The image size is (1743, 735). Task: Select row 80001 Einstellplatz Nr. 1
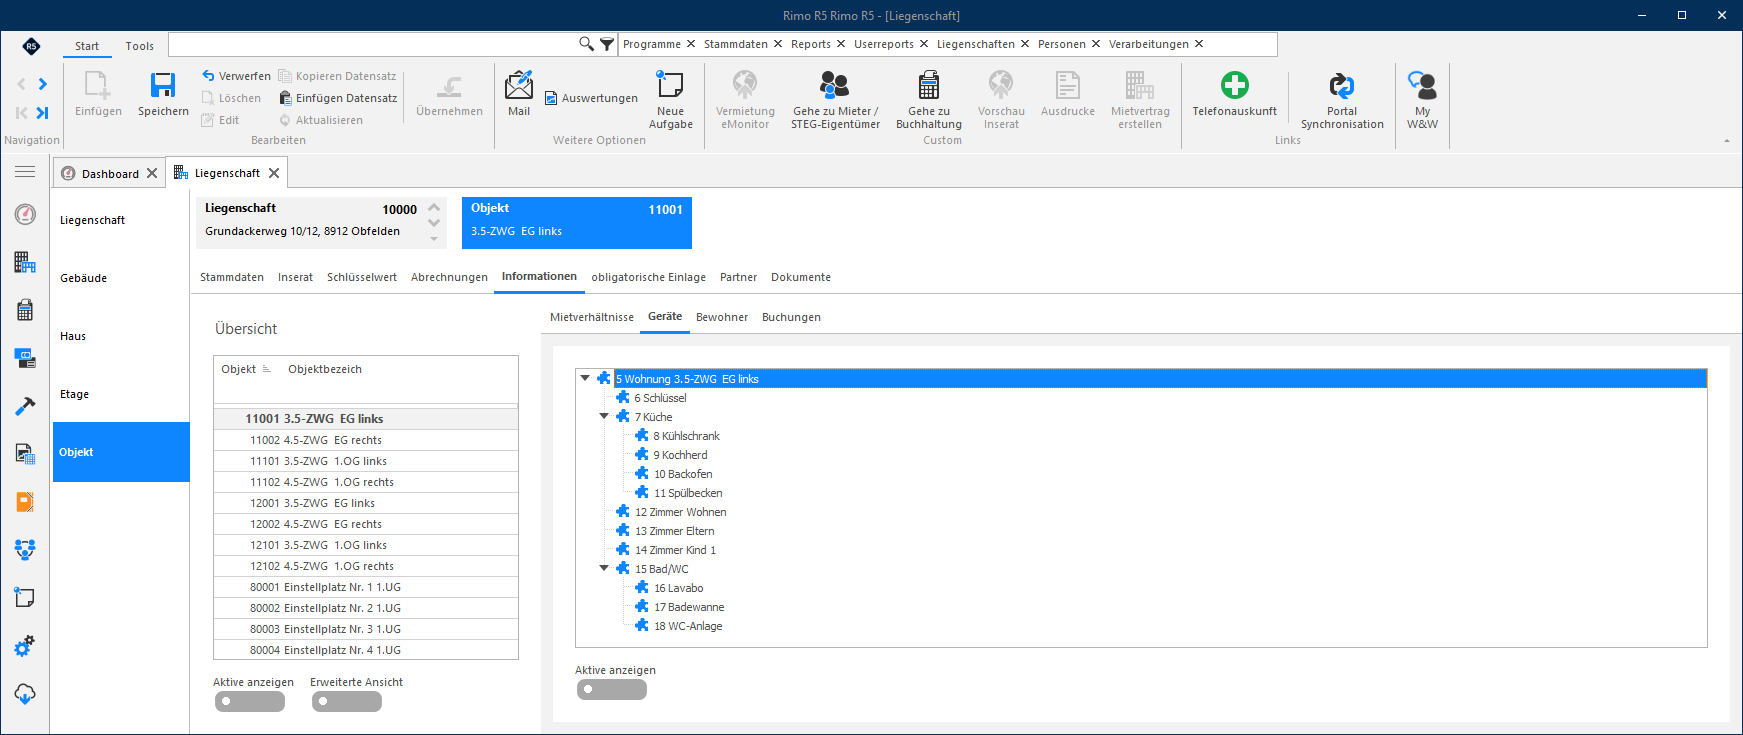click(x=366, y=587)
